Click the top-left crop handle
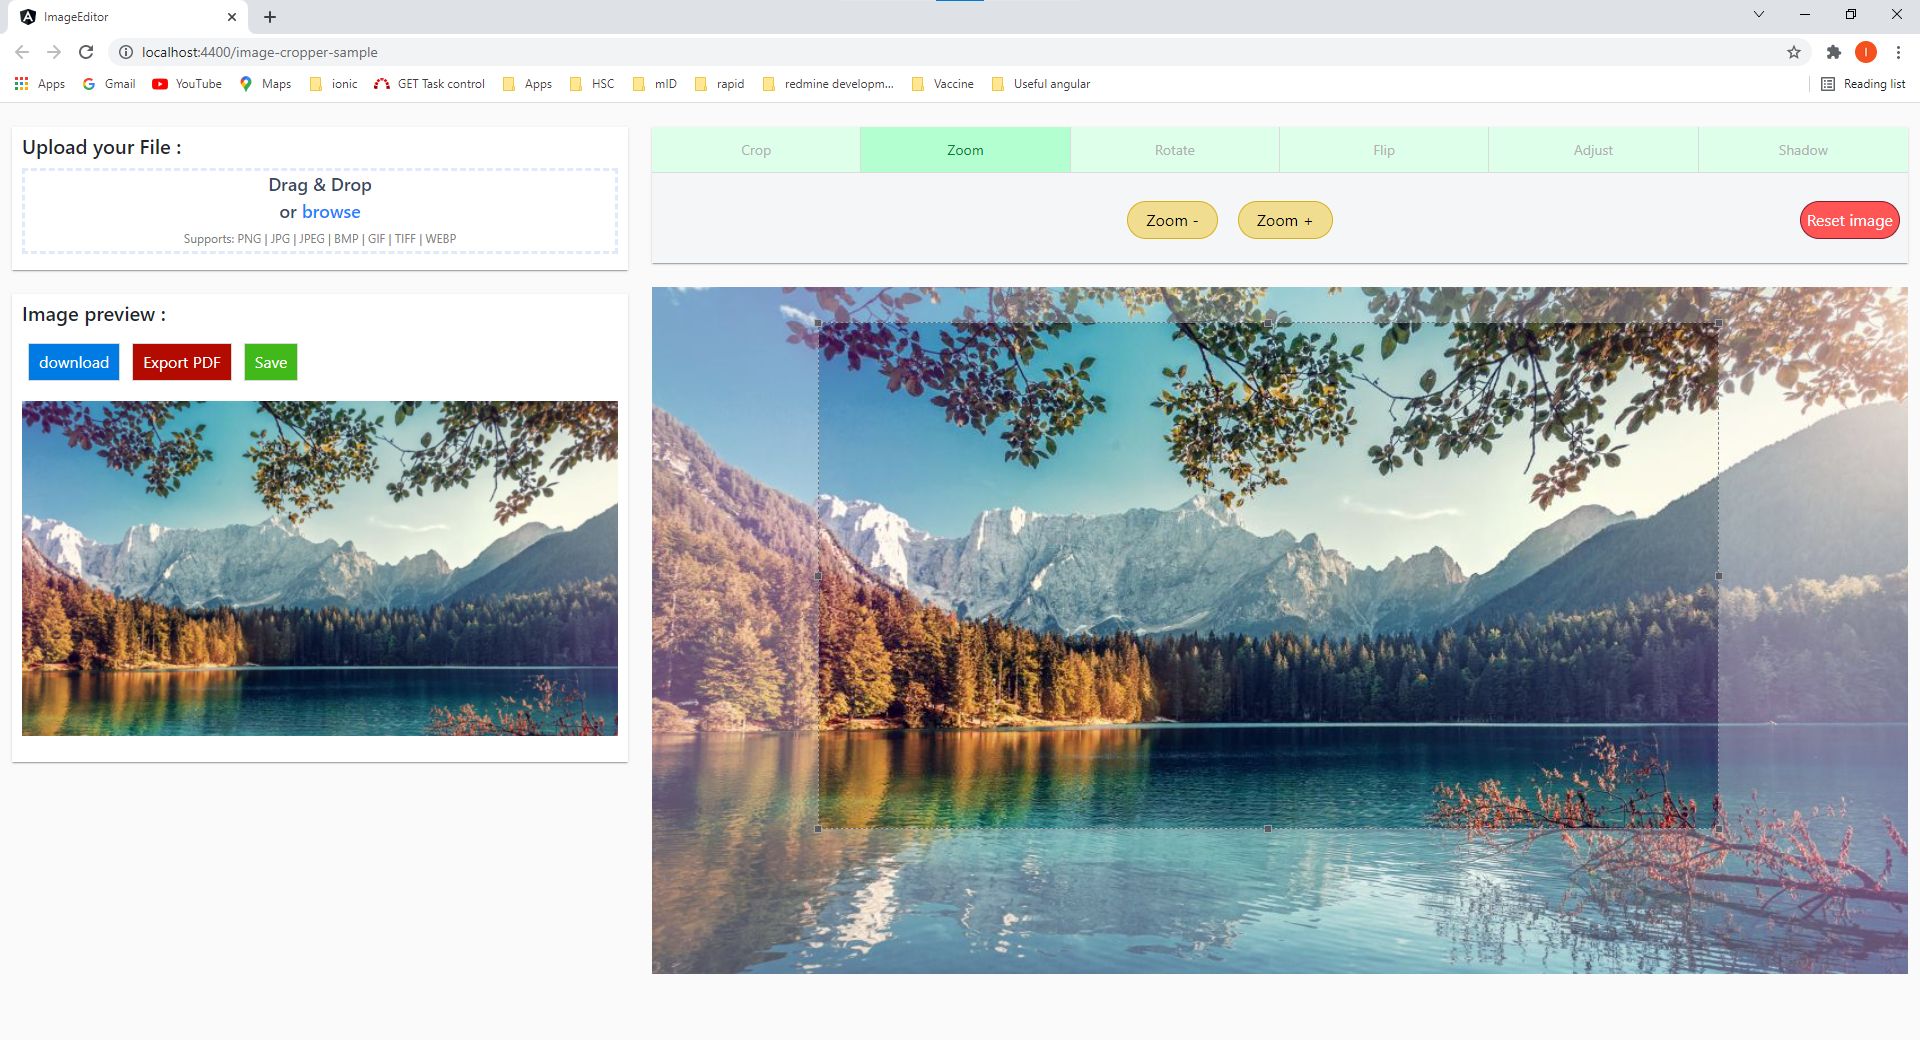The width and height of the screenshot is (1920, 1040). click(818, 323)
